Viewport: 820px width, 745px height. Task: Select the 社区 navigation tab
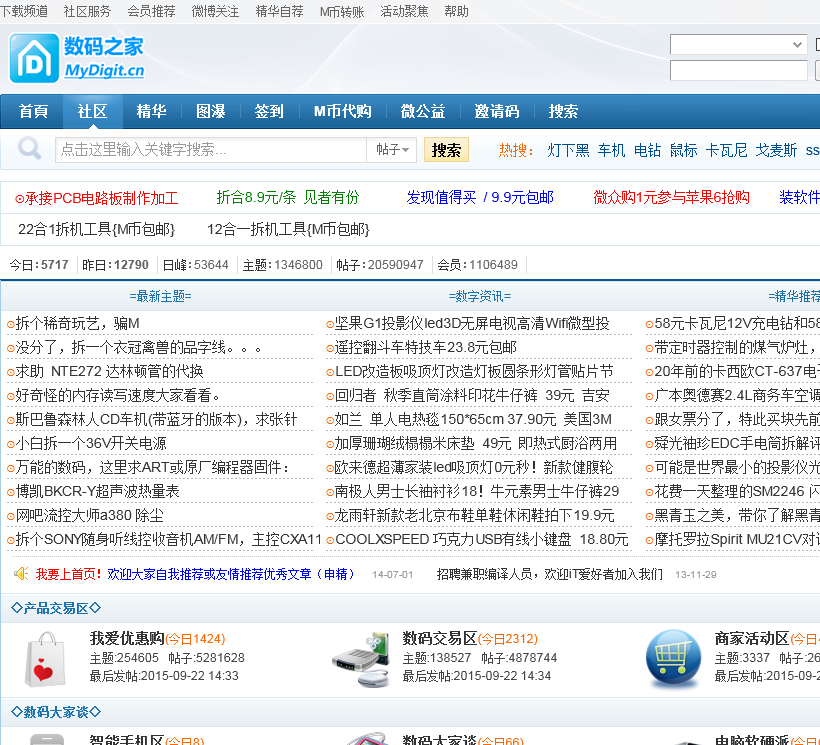[92, 111]
